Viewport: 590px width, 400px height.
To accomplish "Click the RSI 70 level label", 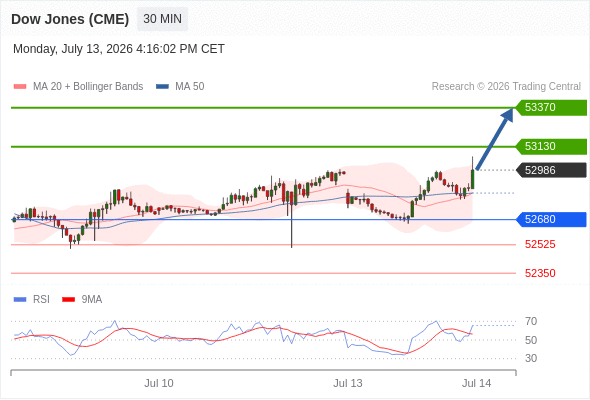I will 531,321.
